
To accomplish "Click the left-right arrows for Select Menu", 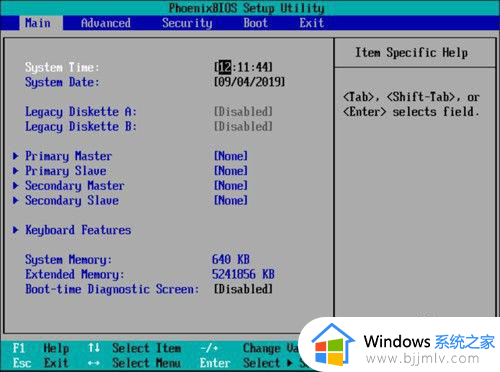I will tap(94, 363).
